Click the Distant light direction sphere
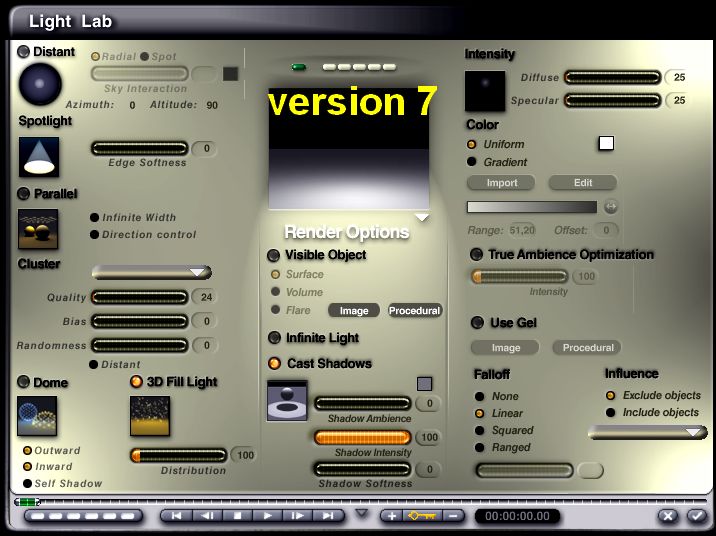The height and width of the screenshot is (536, 716). (40, 84)
